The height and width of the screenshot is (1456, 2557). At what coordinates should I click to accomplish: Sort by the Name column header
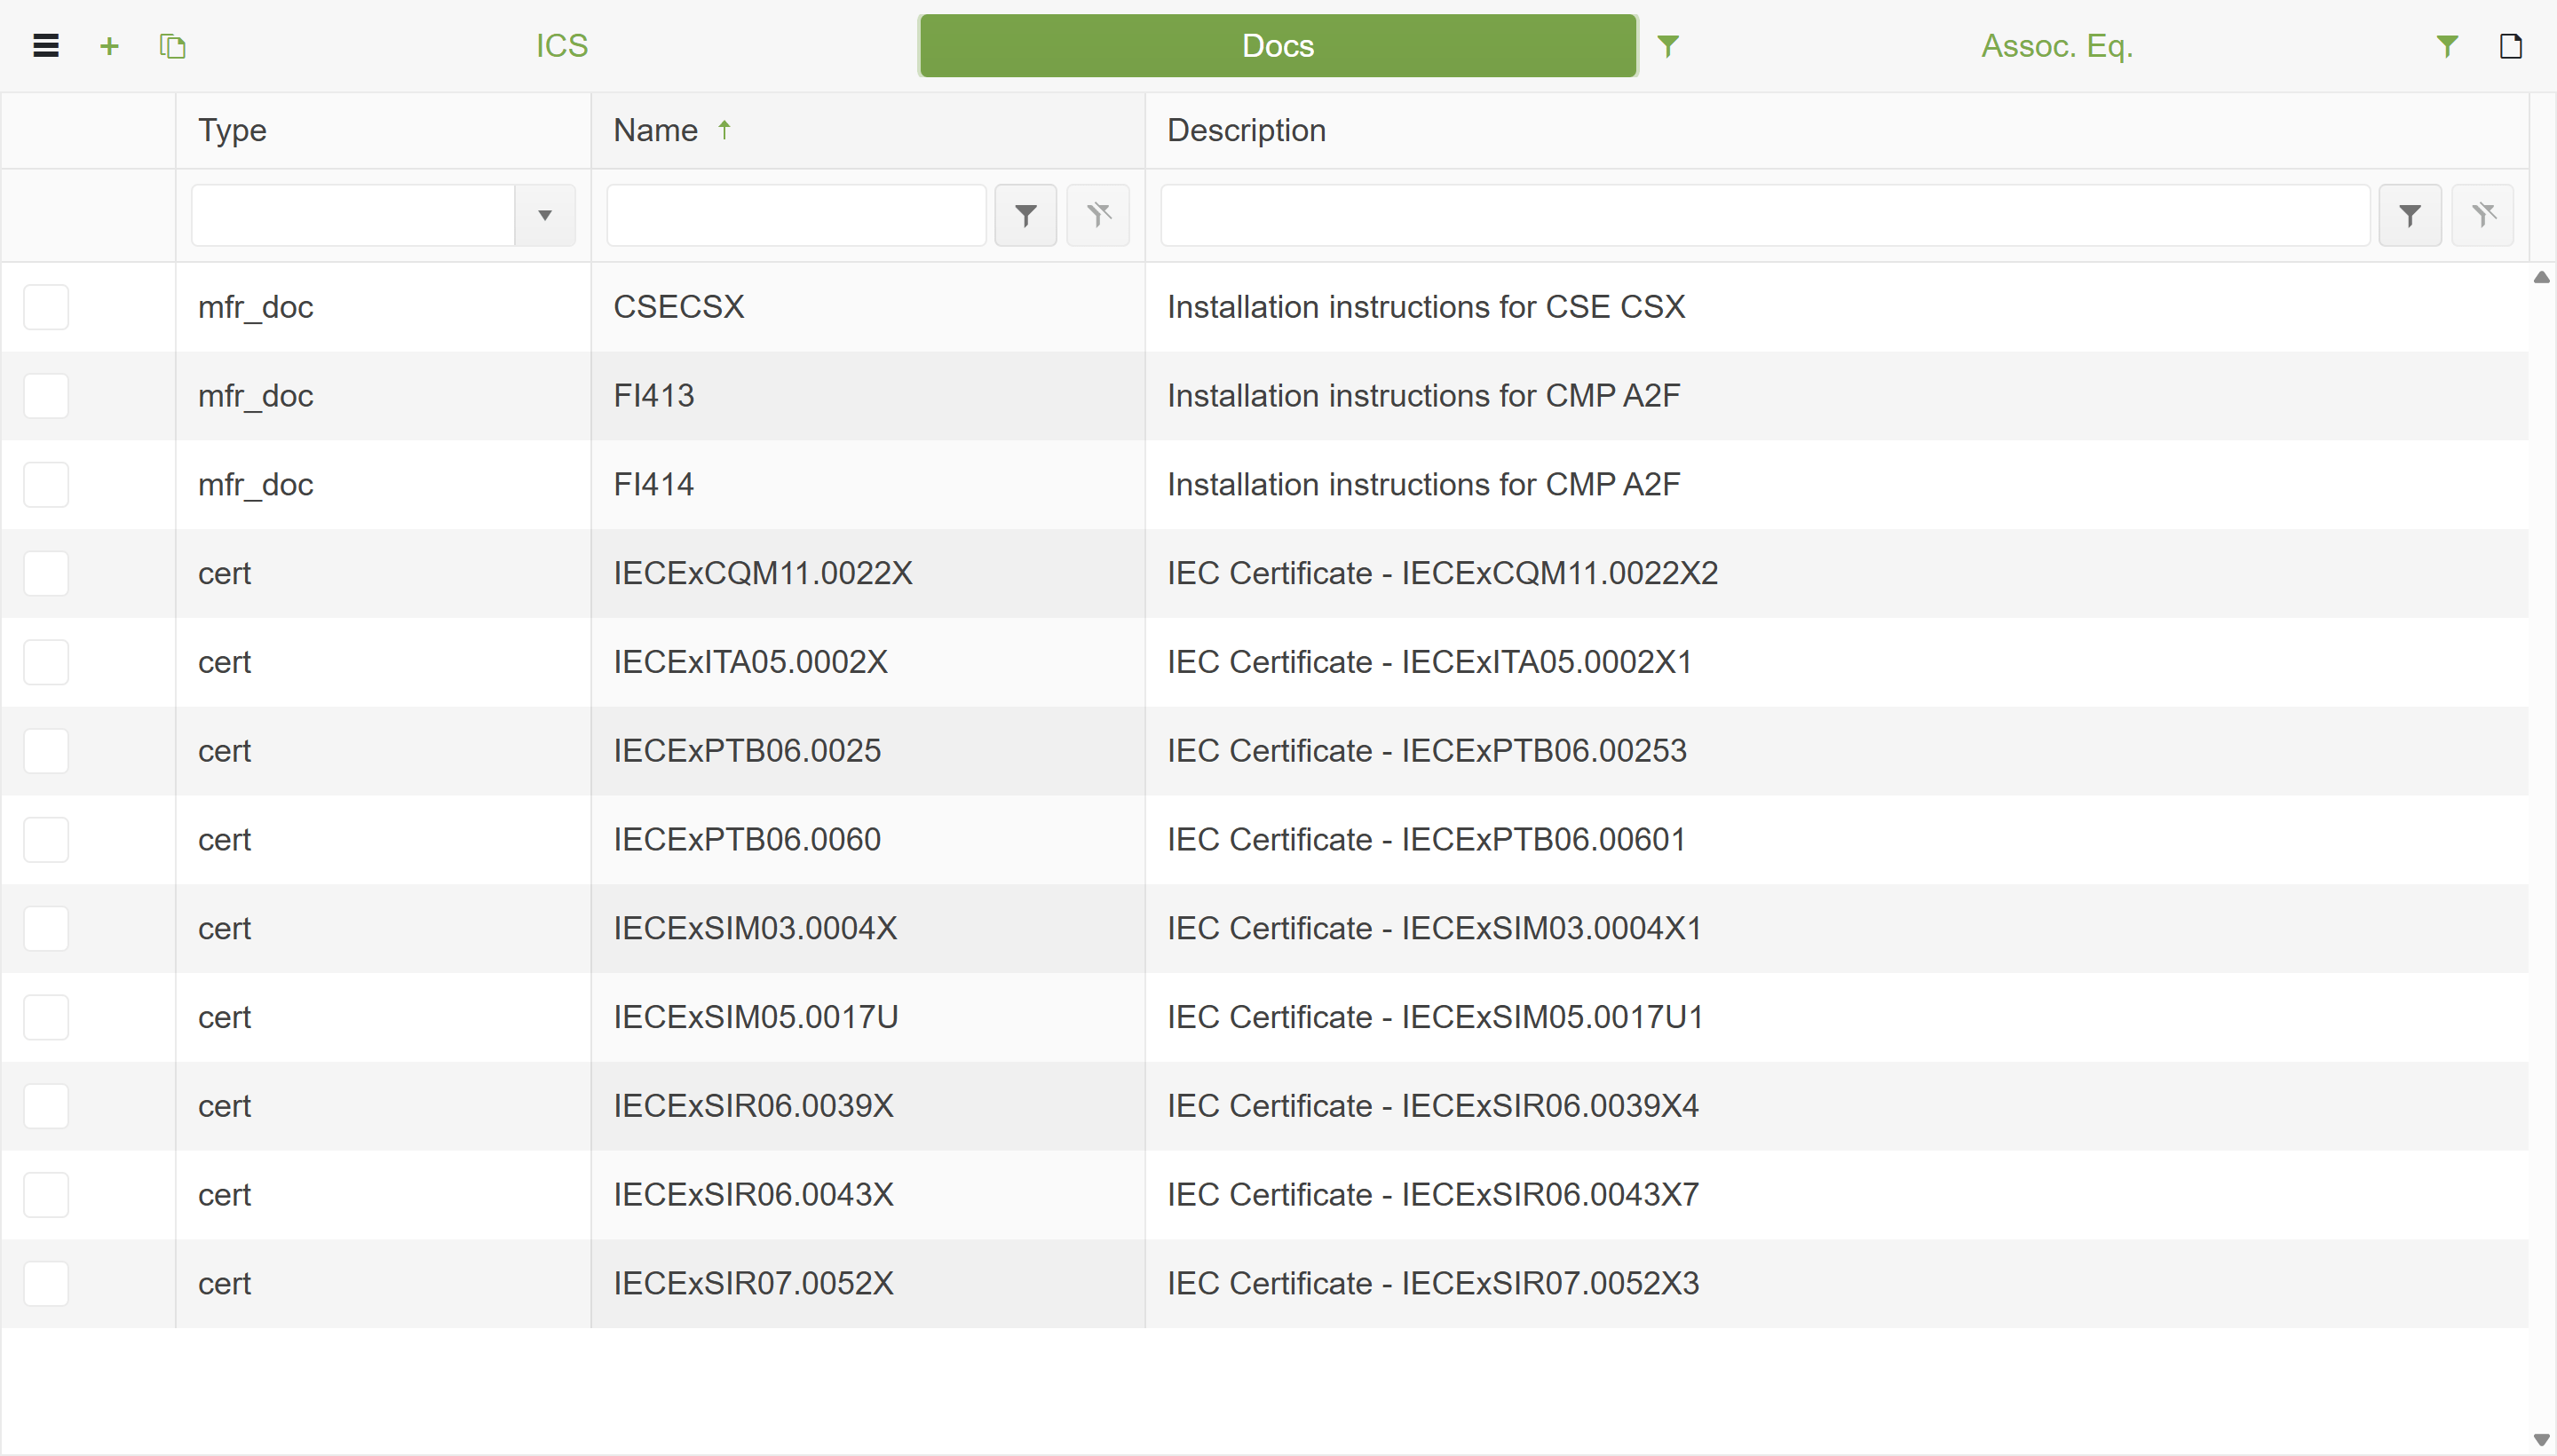point(868,130)
